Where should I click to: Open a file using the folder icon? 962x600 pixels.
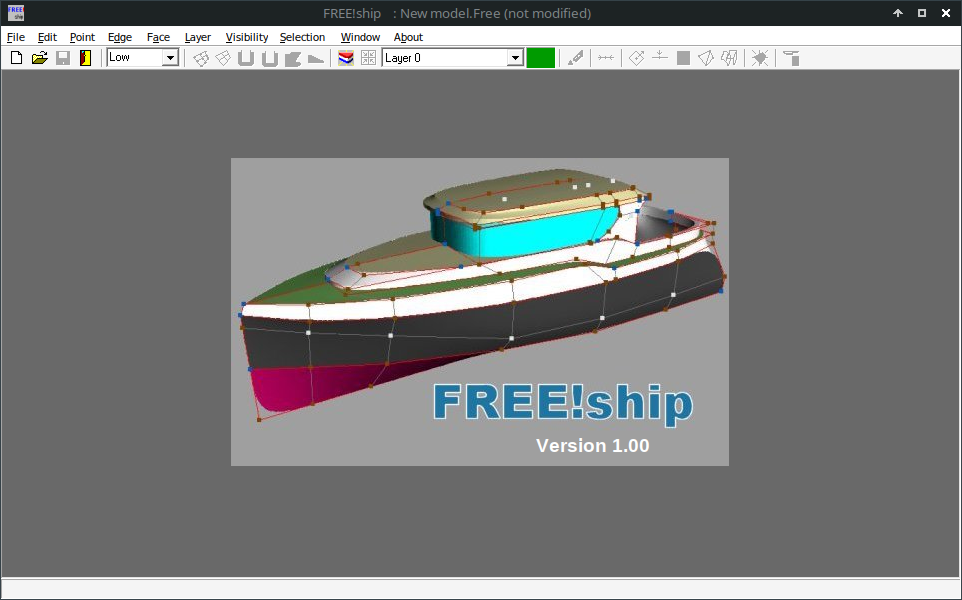(40, 58)
